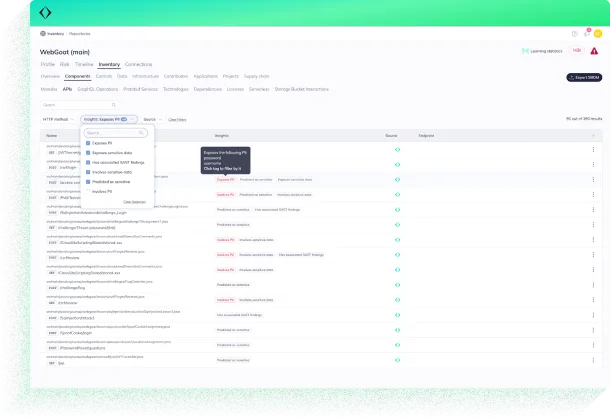
Task: Open kebab menu for /challenge/flag row
Action: 593,285
